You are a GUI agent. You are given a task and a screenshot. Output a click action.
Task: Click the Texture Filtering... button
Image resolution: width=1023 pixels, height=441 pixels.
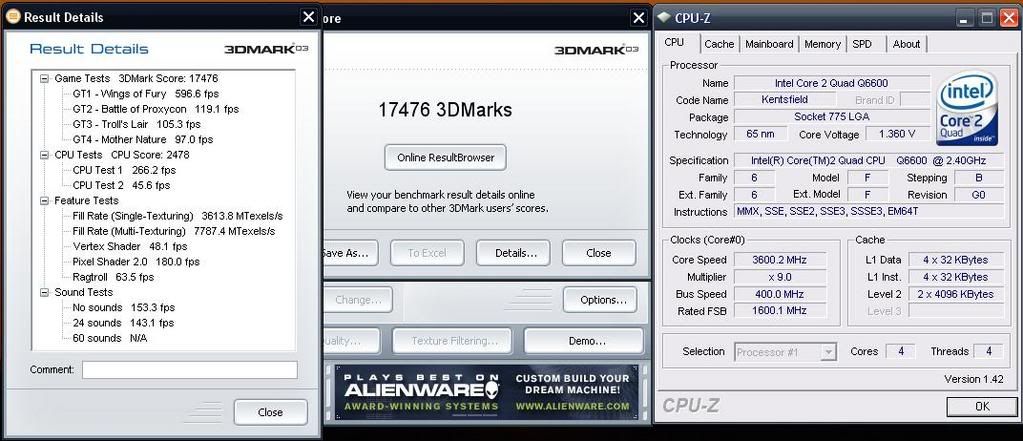[x=452, y=341]
